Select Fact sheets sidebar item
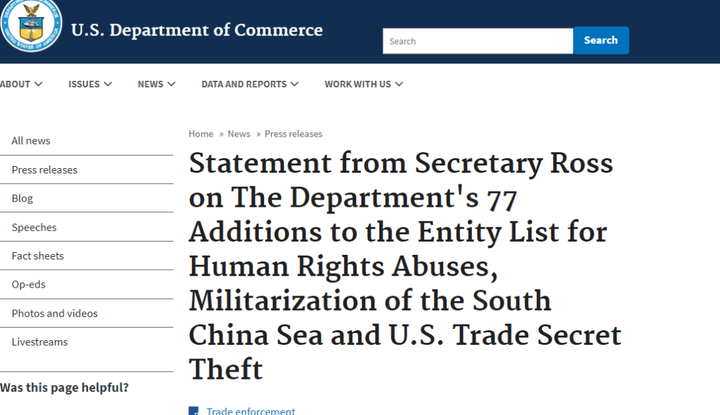720x415 pixels. [86, 256]
